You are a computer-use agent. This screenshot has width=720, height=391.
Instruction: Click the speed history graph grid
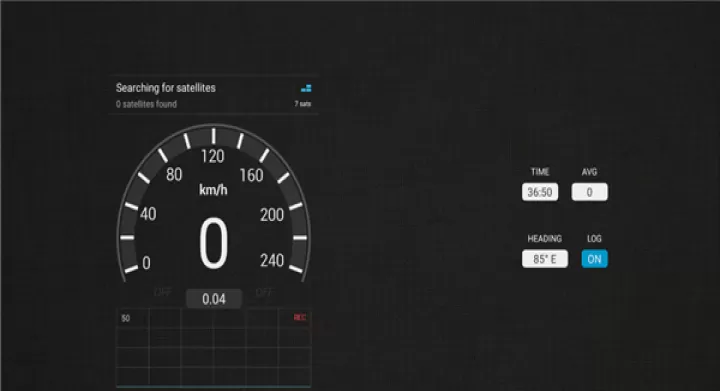(x=214, y=347)
